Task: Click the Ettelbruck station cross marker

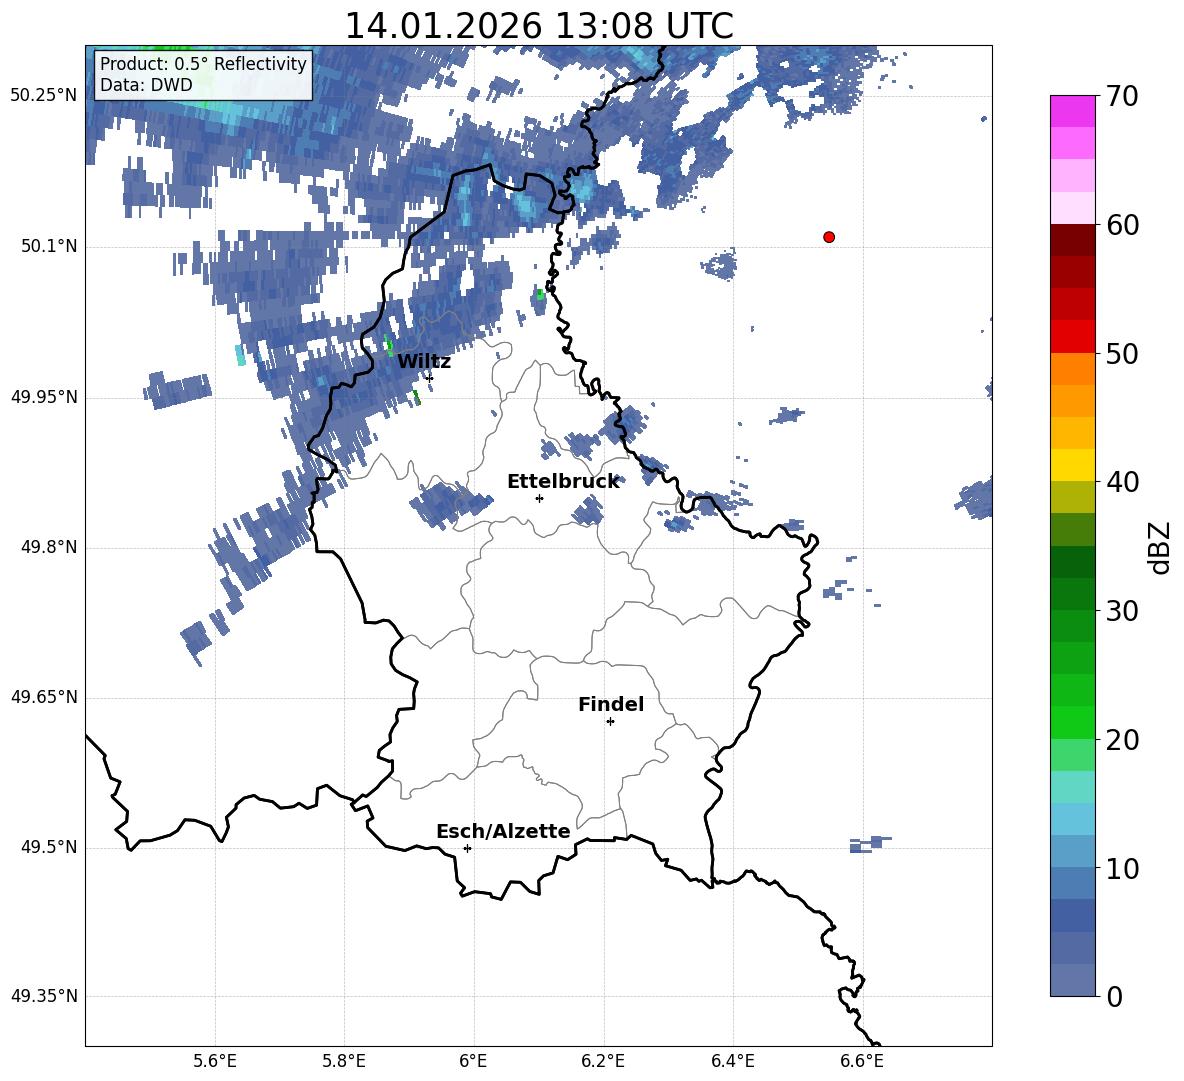Action: click(x=539, y=498)
